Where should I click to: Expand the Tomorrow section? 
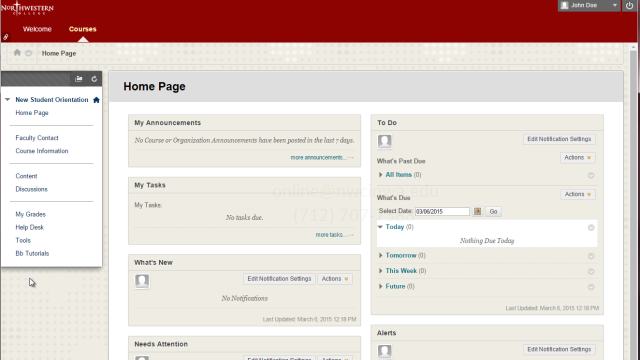click(x=380, y=256)
